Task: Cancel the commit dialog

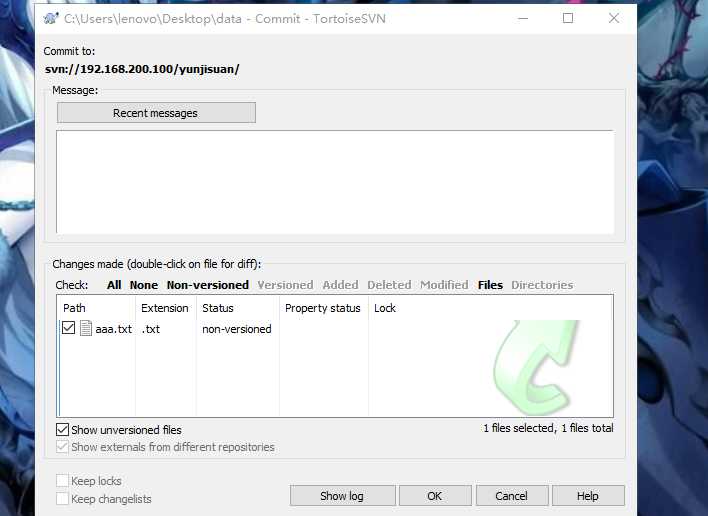Action: [x=512, y=496]
